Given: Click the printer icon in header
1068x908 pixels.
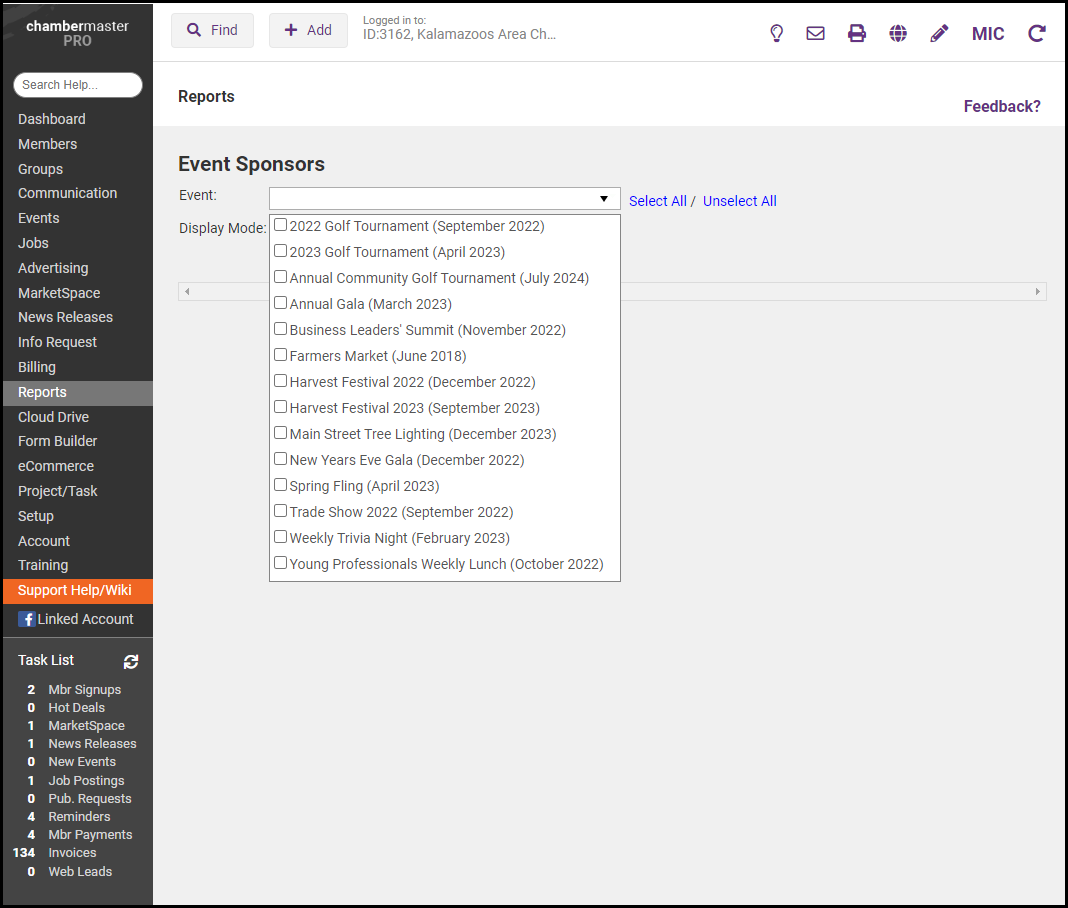Looking at the screenshot, I should [857, 33].
